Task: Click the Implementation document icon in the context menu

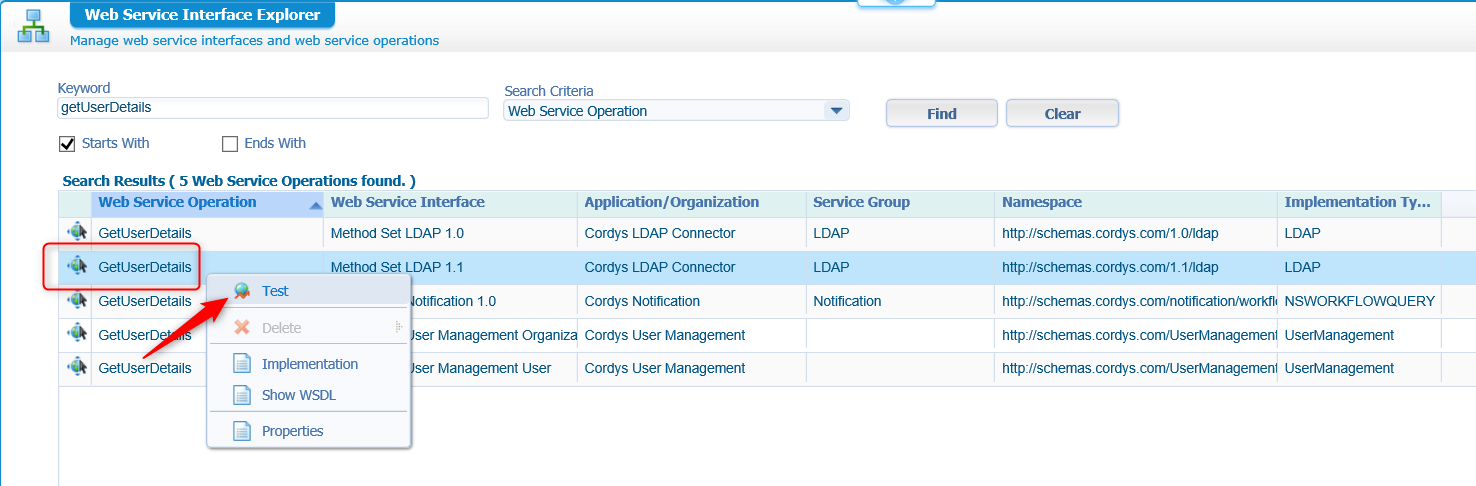Action: pos(242,364)
